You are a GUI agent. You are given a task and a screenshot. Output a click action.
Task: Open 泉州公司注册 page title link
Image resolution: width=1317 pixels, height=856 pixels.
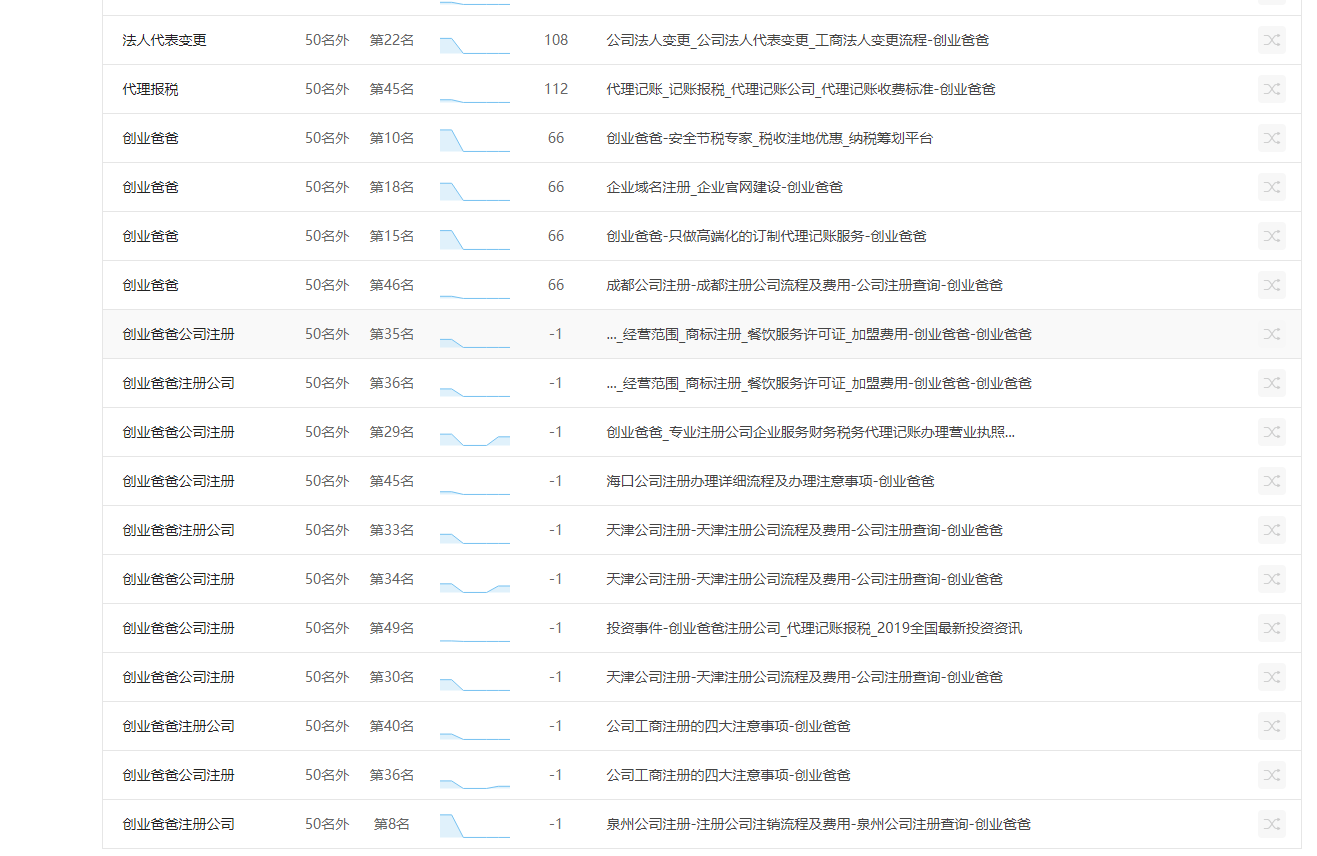point(818,824)
